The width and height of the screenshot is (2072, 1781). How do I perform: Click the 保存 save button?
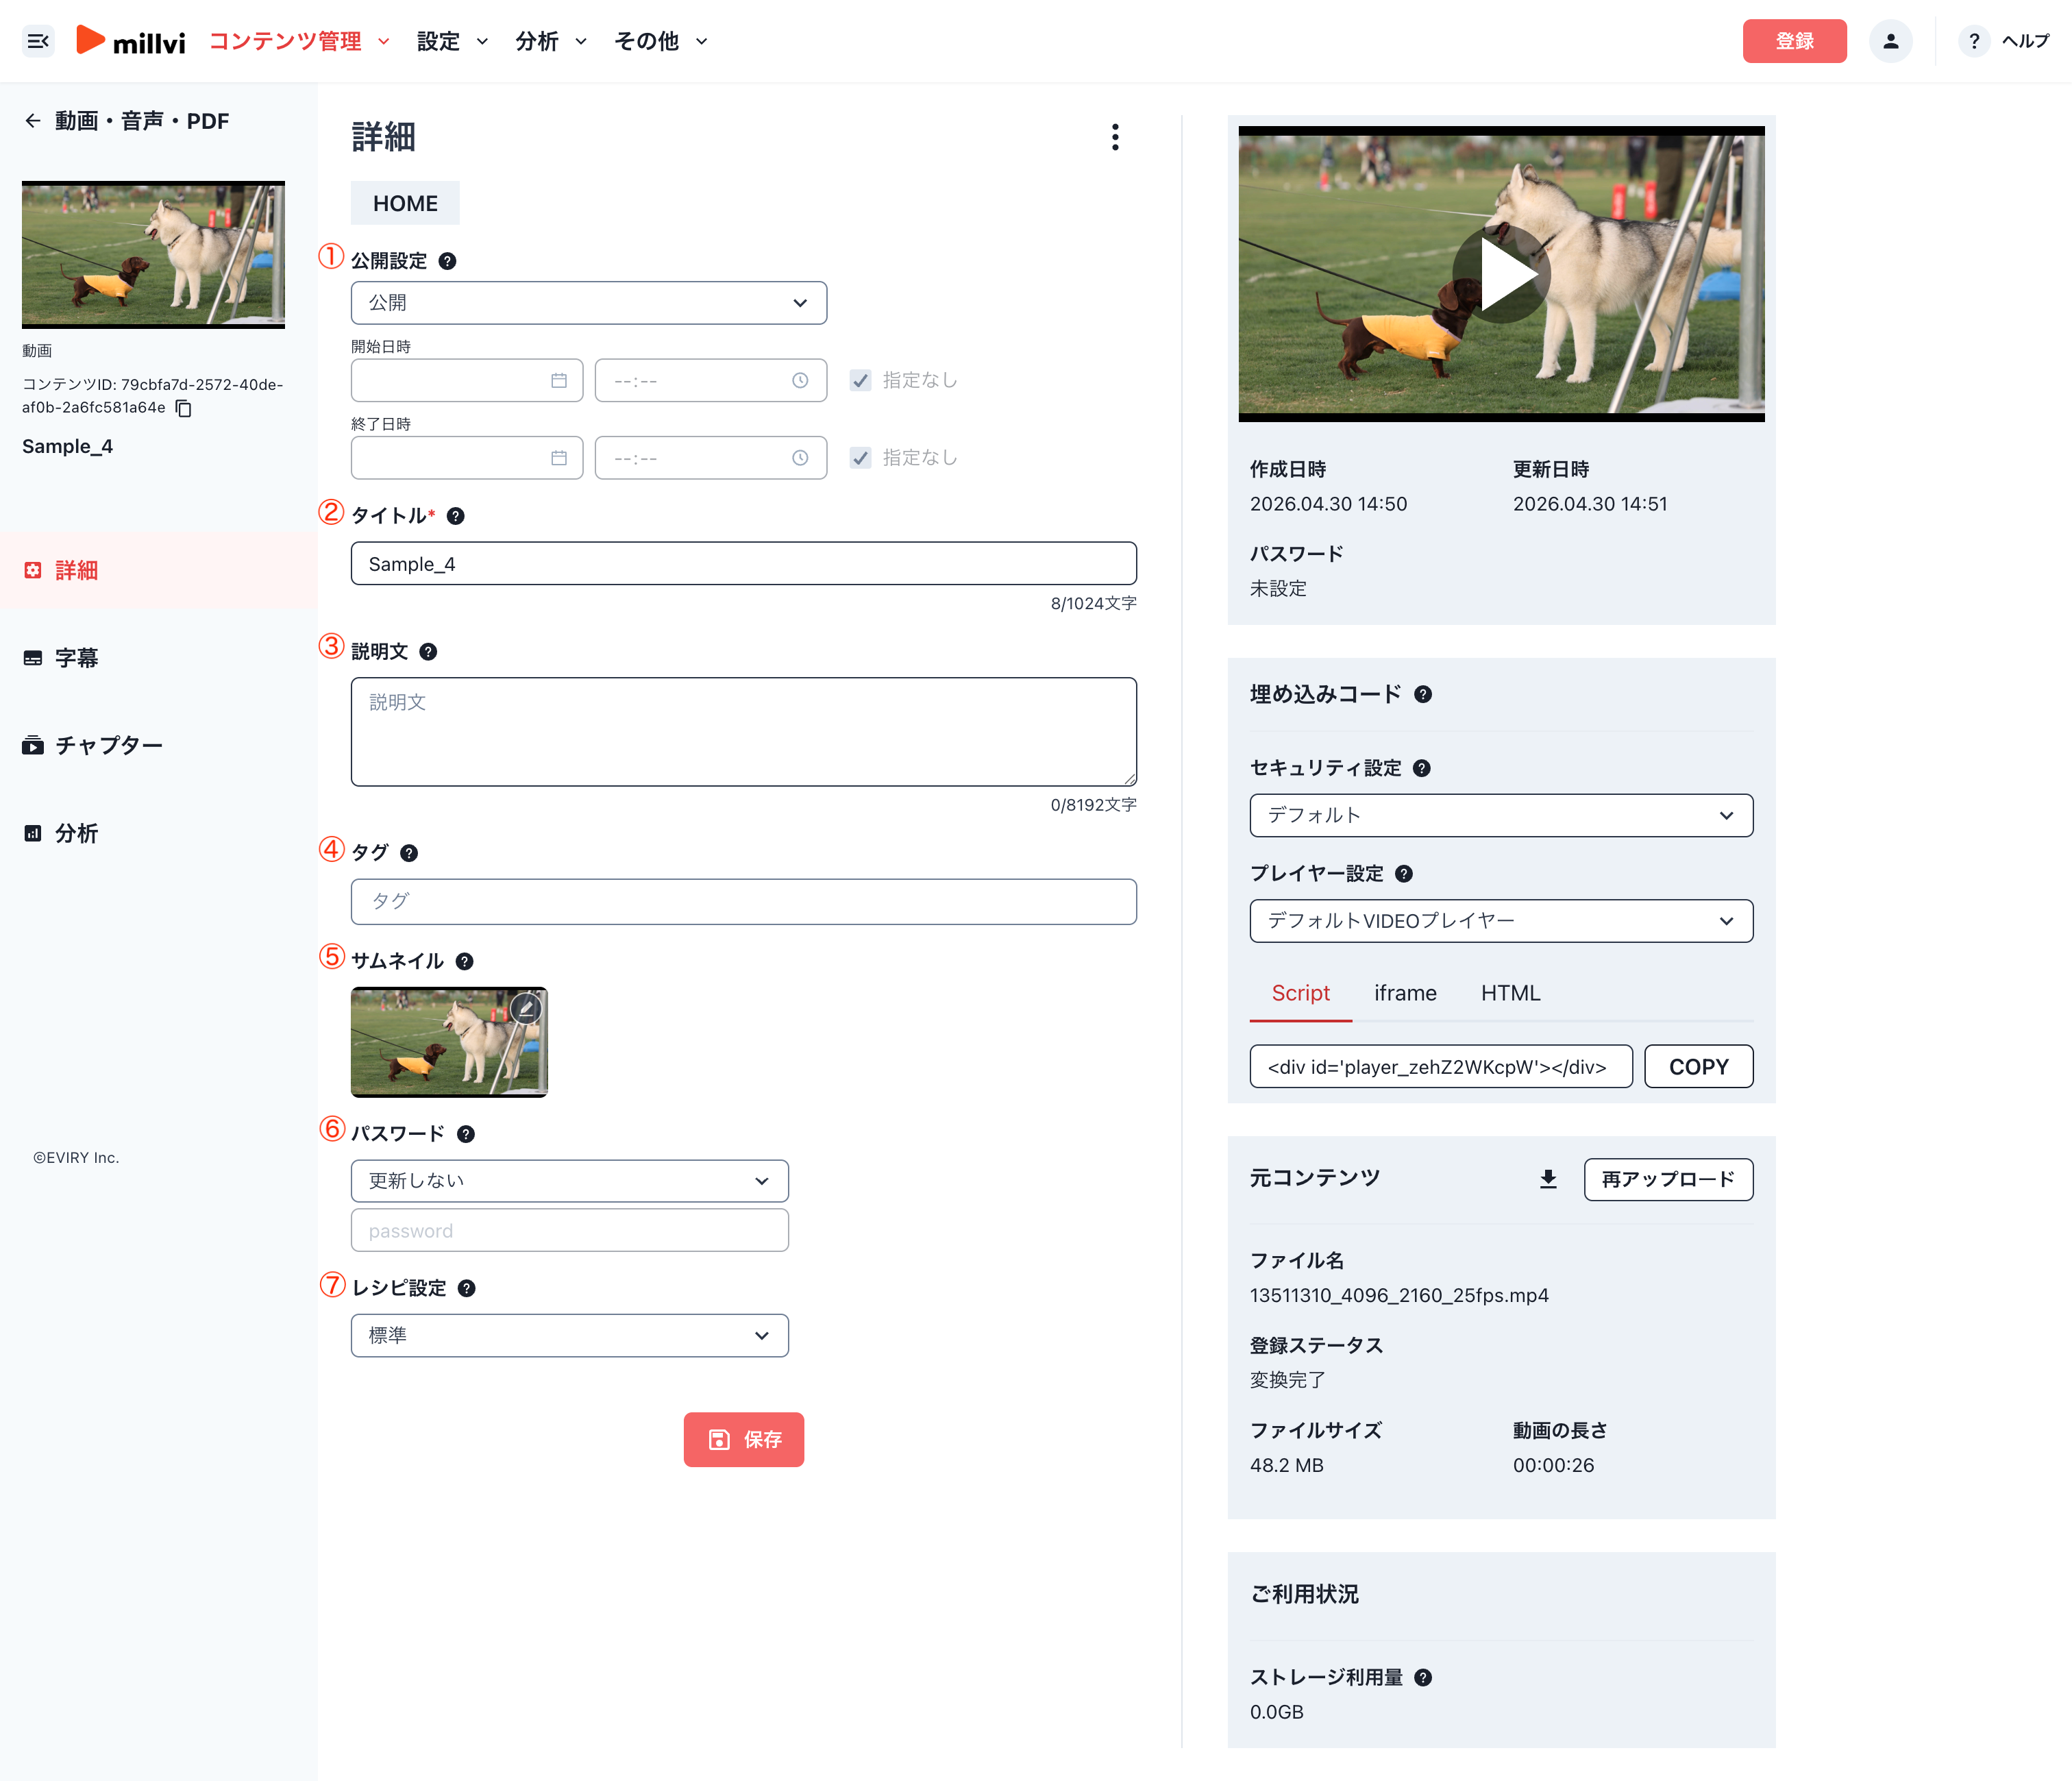[744, 1440]
